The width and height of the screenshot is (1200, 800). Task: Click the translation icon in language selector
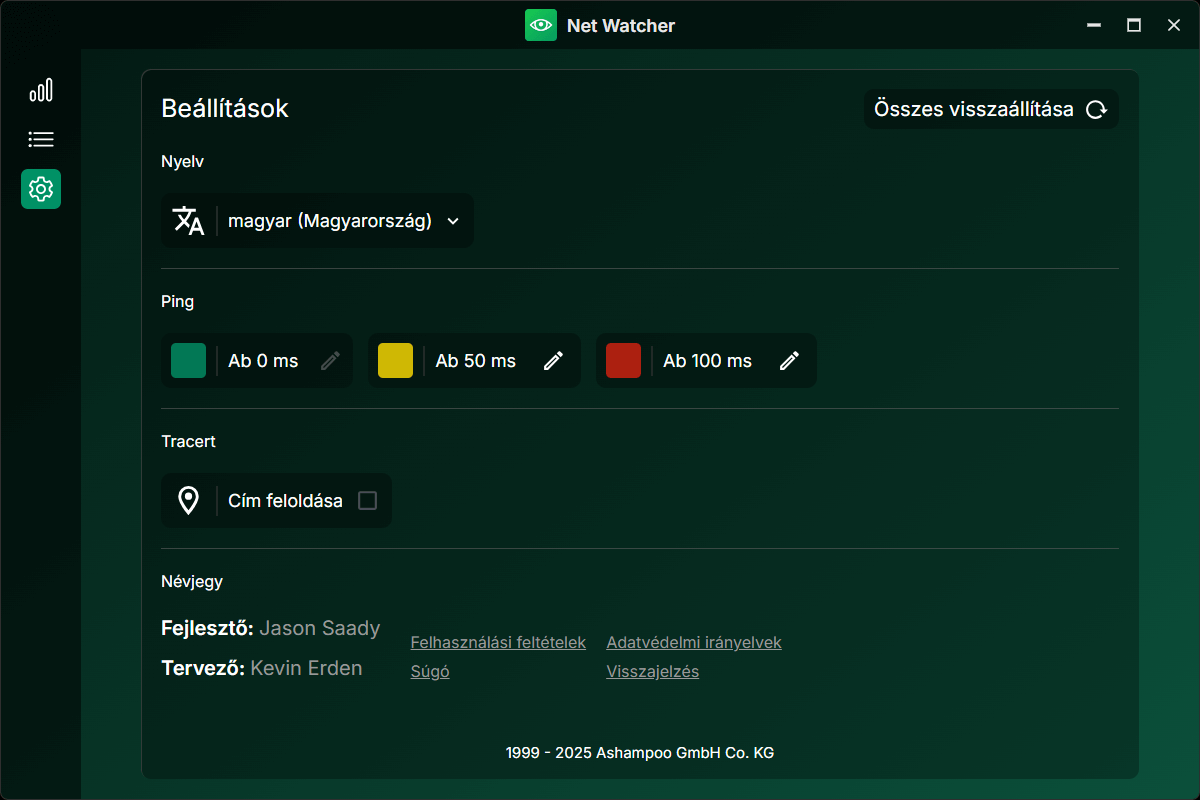pyautogui.click(x=189, y=220)
